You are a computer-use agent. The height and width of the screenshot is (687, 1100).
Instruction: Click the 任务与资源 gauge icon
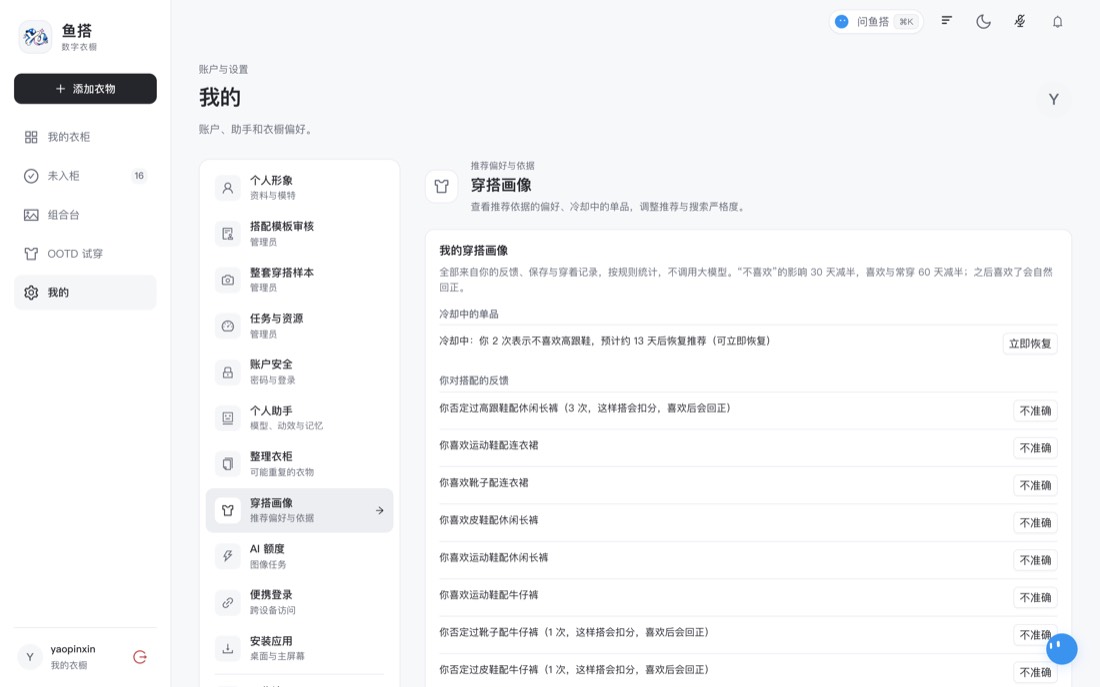point(227,326)
